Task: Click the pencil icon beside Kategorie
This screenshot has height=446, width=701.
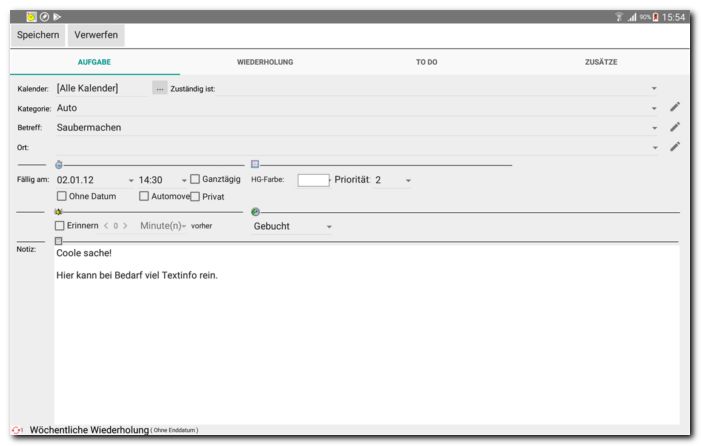Action: click(675, 107)
